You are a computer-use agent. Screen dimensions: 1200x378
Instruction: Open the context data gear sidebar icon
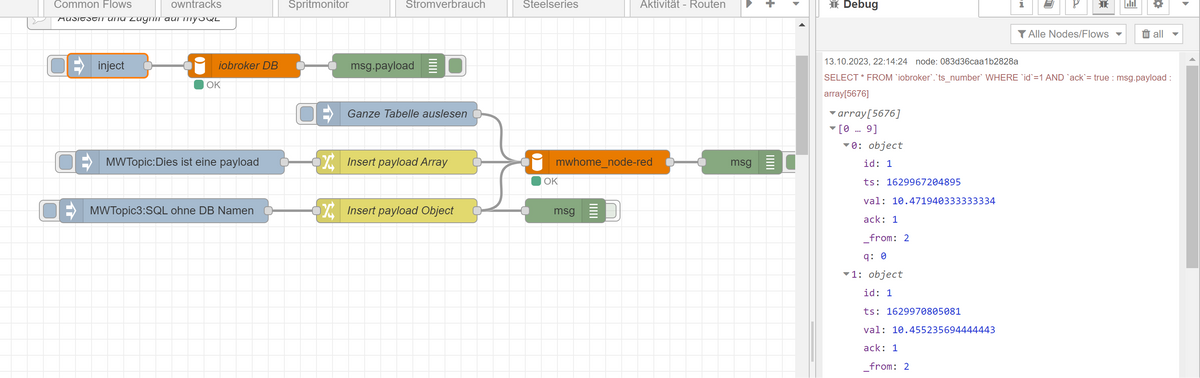tap(1159, 6)
